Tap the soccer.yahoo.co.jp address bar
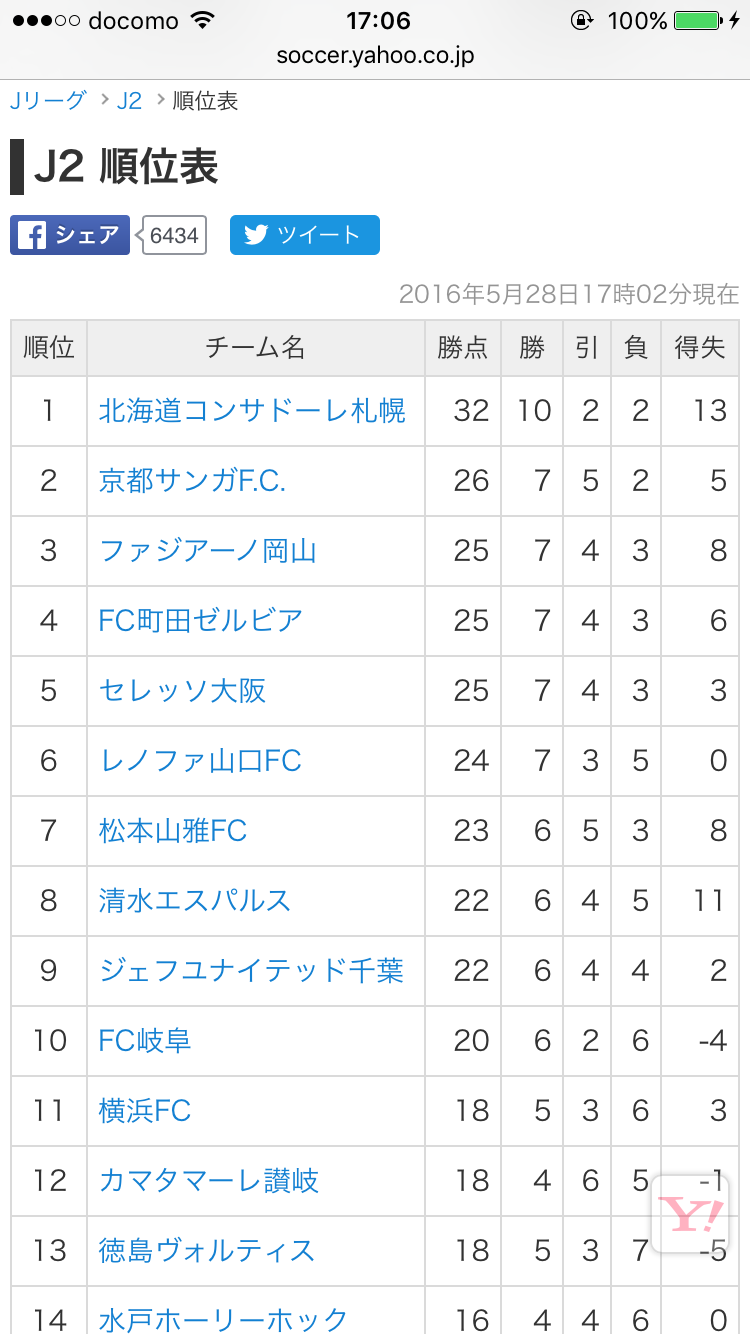 coord(375,55)
